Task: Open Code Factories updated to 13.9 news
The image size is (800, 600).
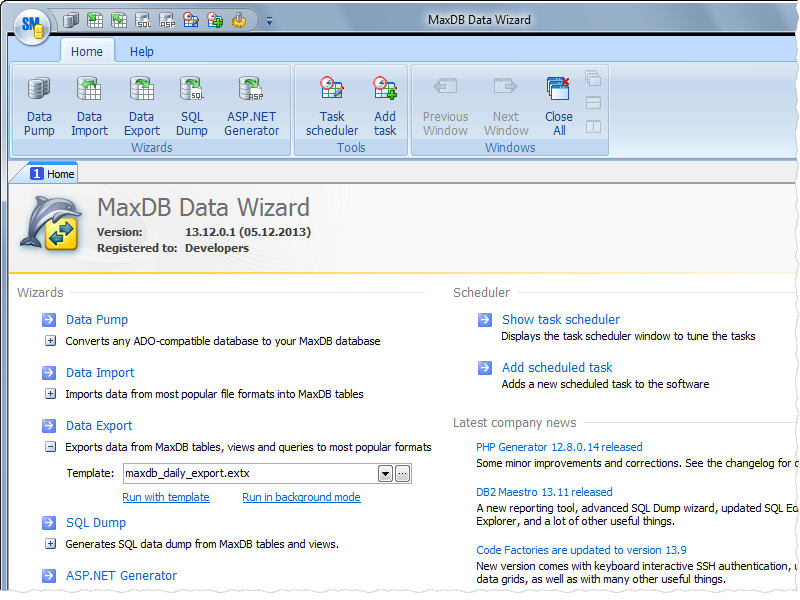Action: [581, 551]
